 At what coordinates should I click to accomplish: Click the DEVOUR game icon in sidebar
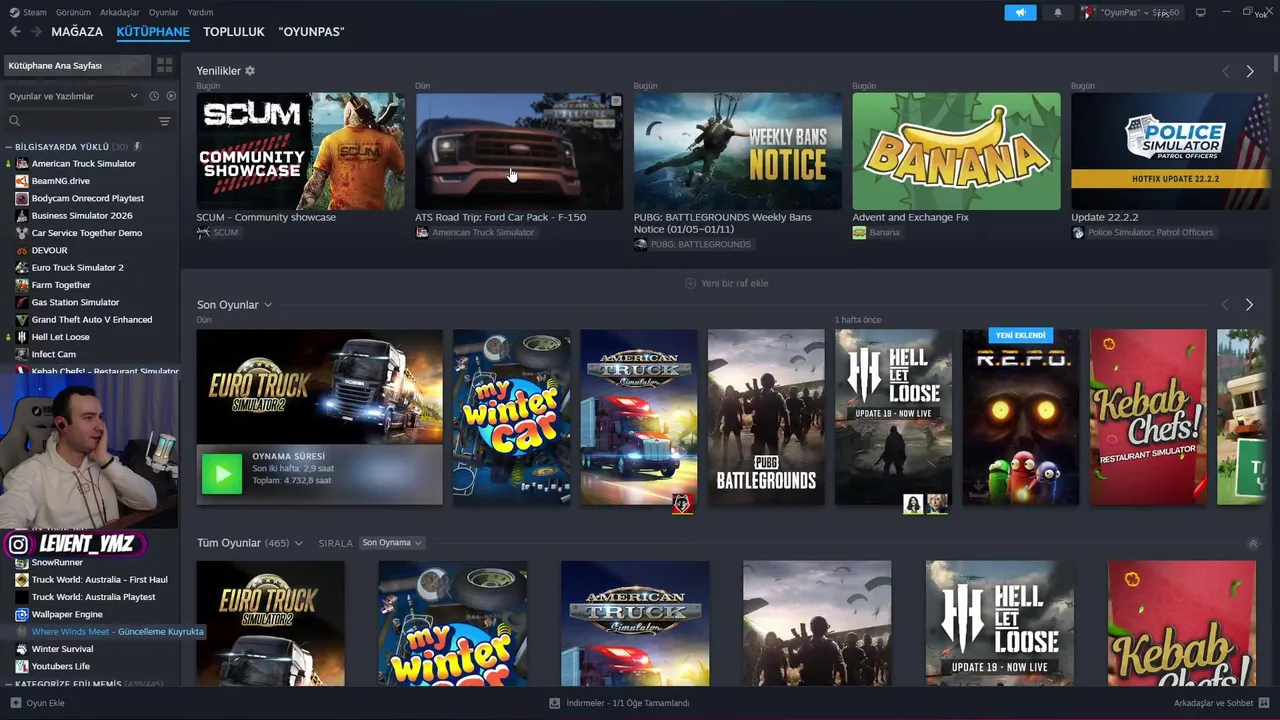point(22,250)
